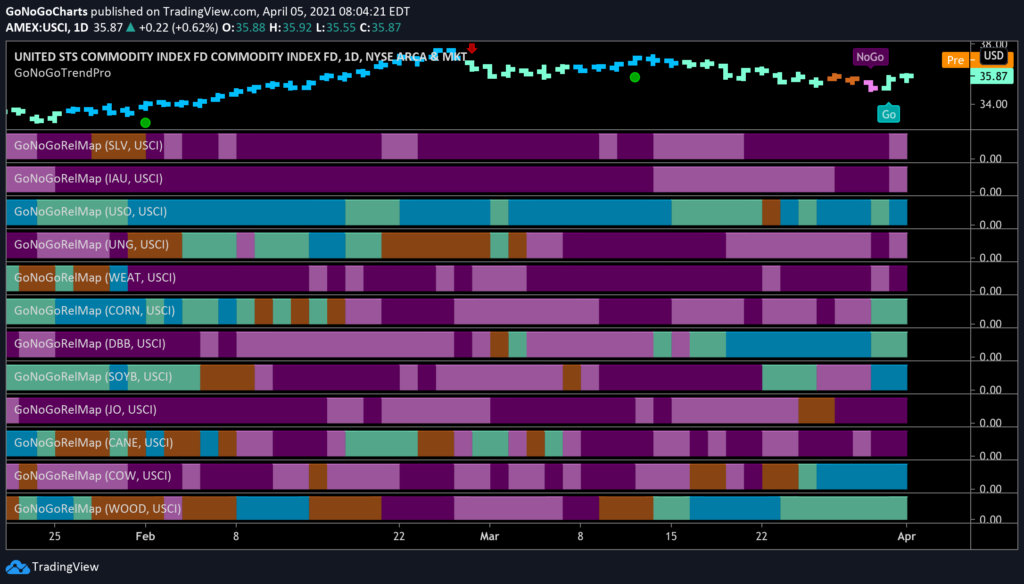Click the AMEX:USCI, 1D symbol text

coord(46,27)
